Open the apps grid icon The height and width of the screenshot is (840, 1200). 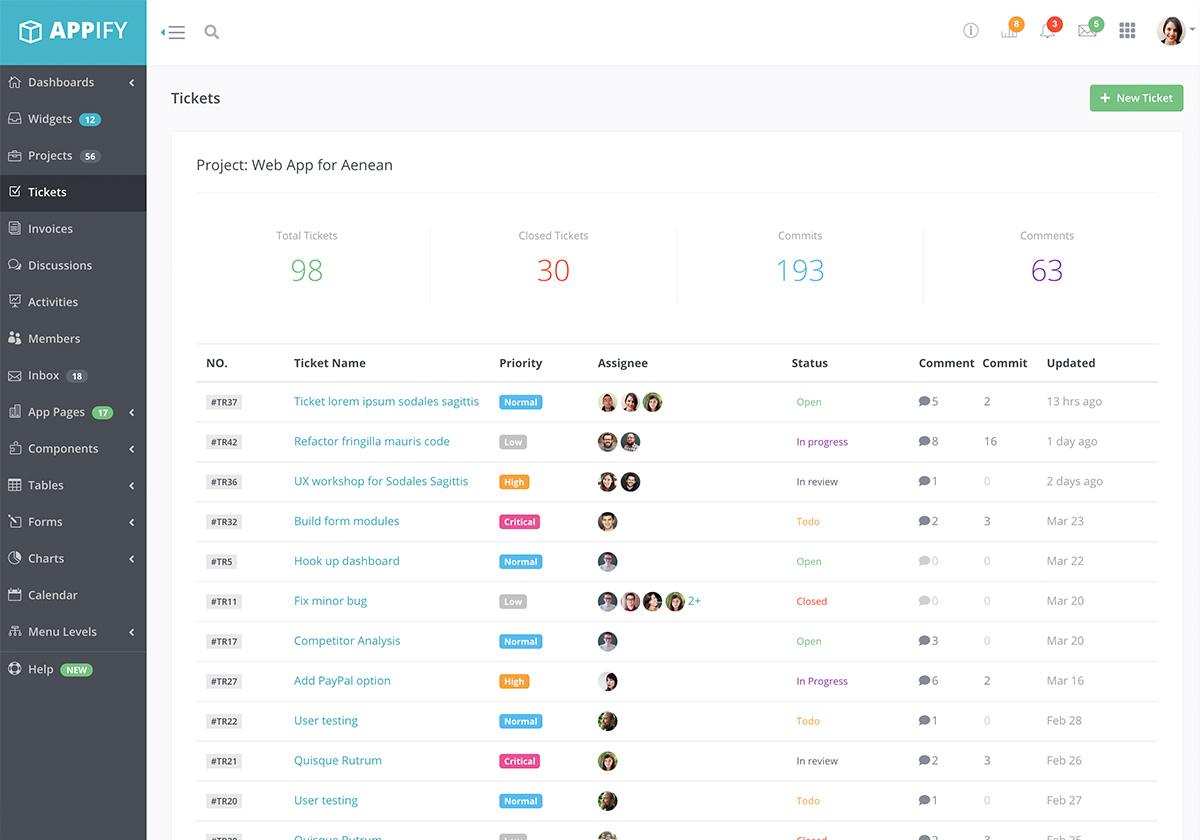point(1127,31)
